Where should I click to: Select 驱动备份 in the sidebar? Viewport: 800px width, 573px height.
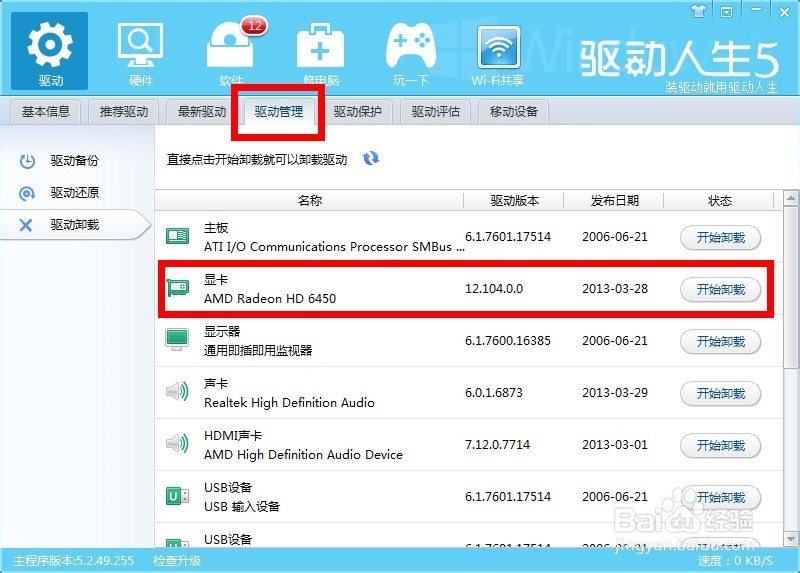click(74, 161)
